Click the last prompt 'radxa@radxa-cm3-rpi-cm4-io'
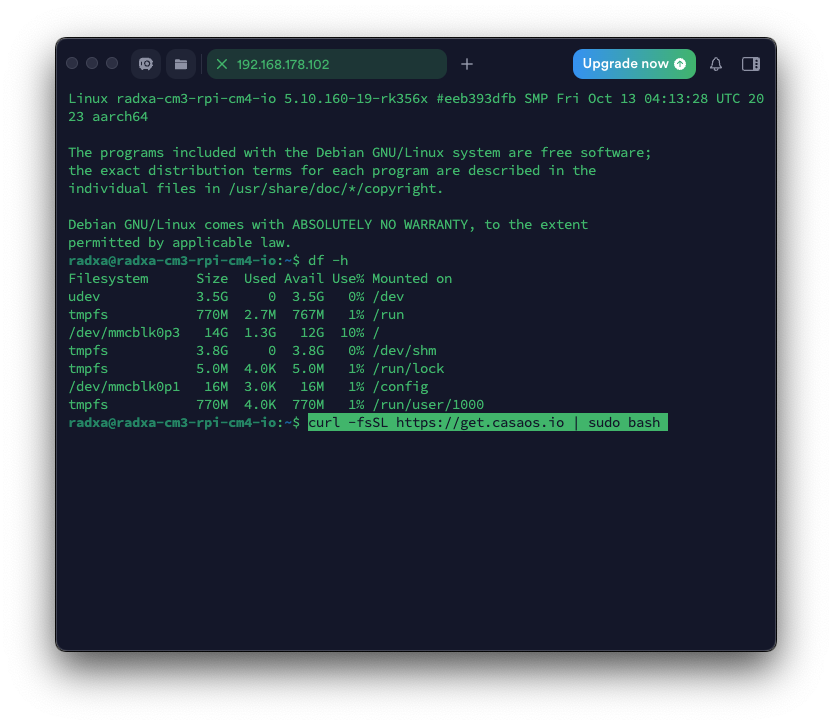 pos(172,422)
